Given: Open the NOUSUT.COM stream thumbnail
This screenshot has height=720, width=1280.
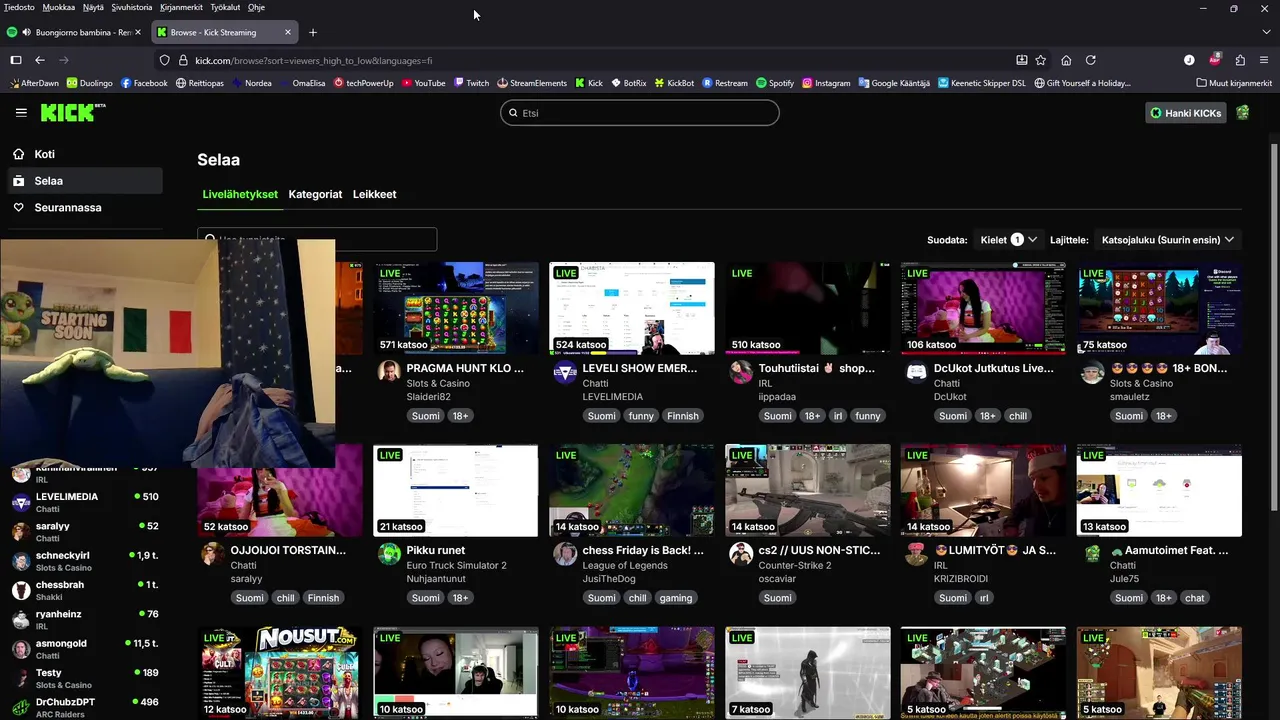Looking at the screenshot, I should 280,673.
